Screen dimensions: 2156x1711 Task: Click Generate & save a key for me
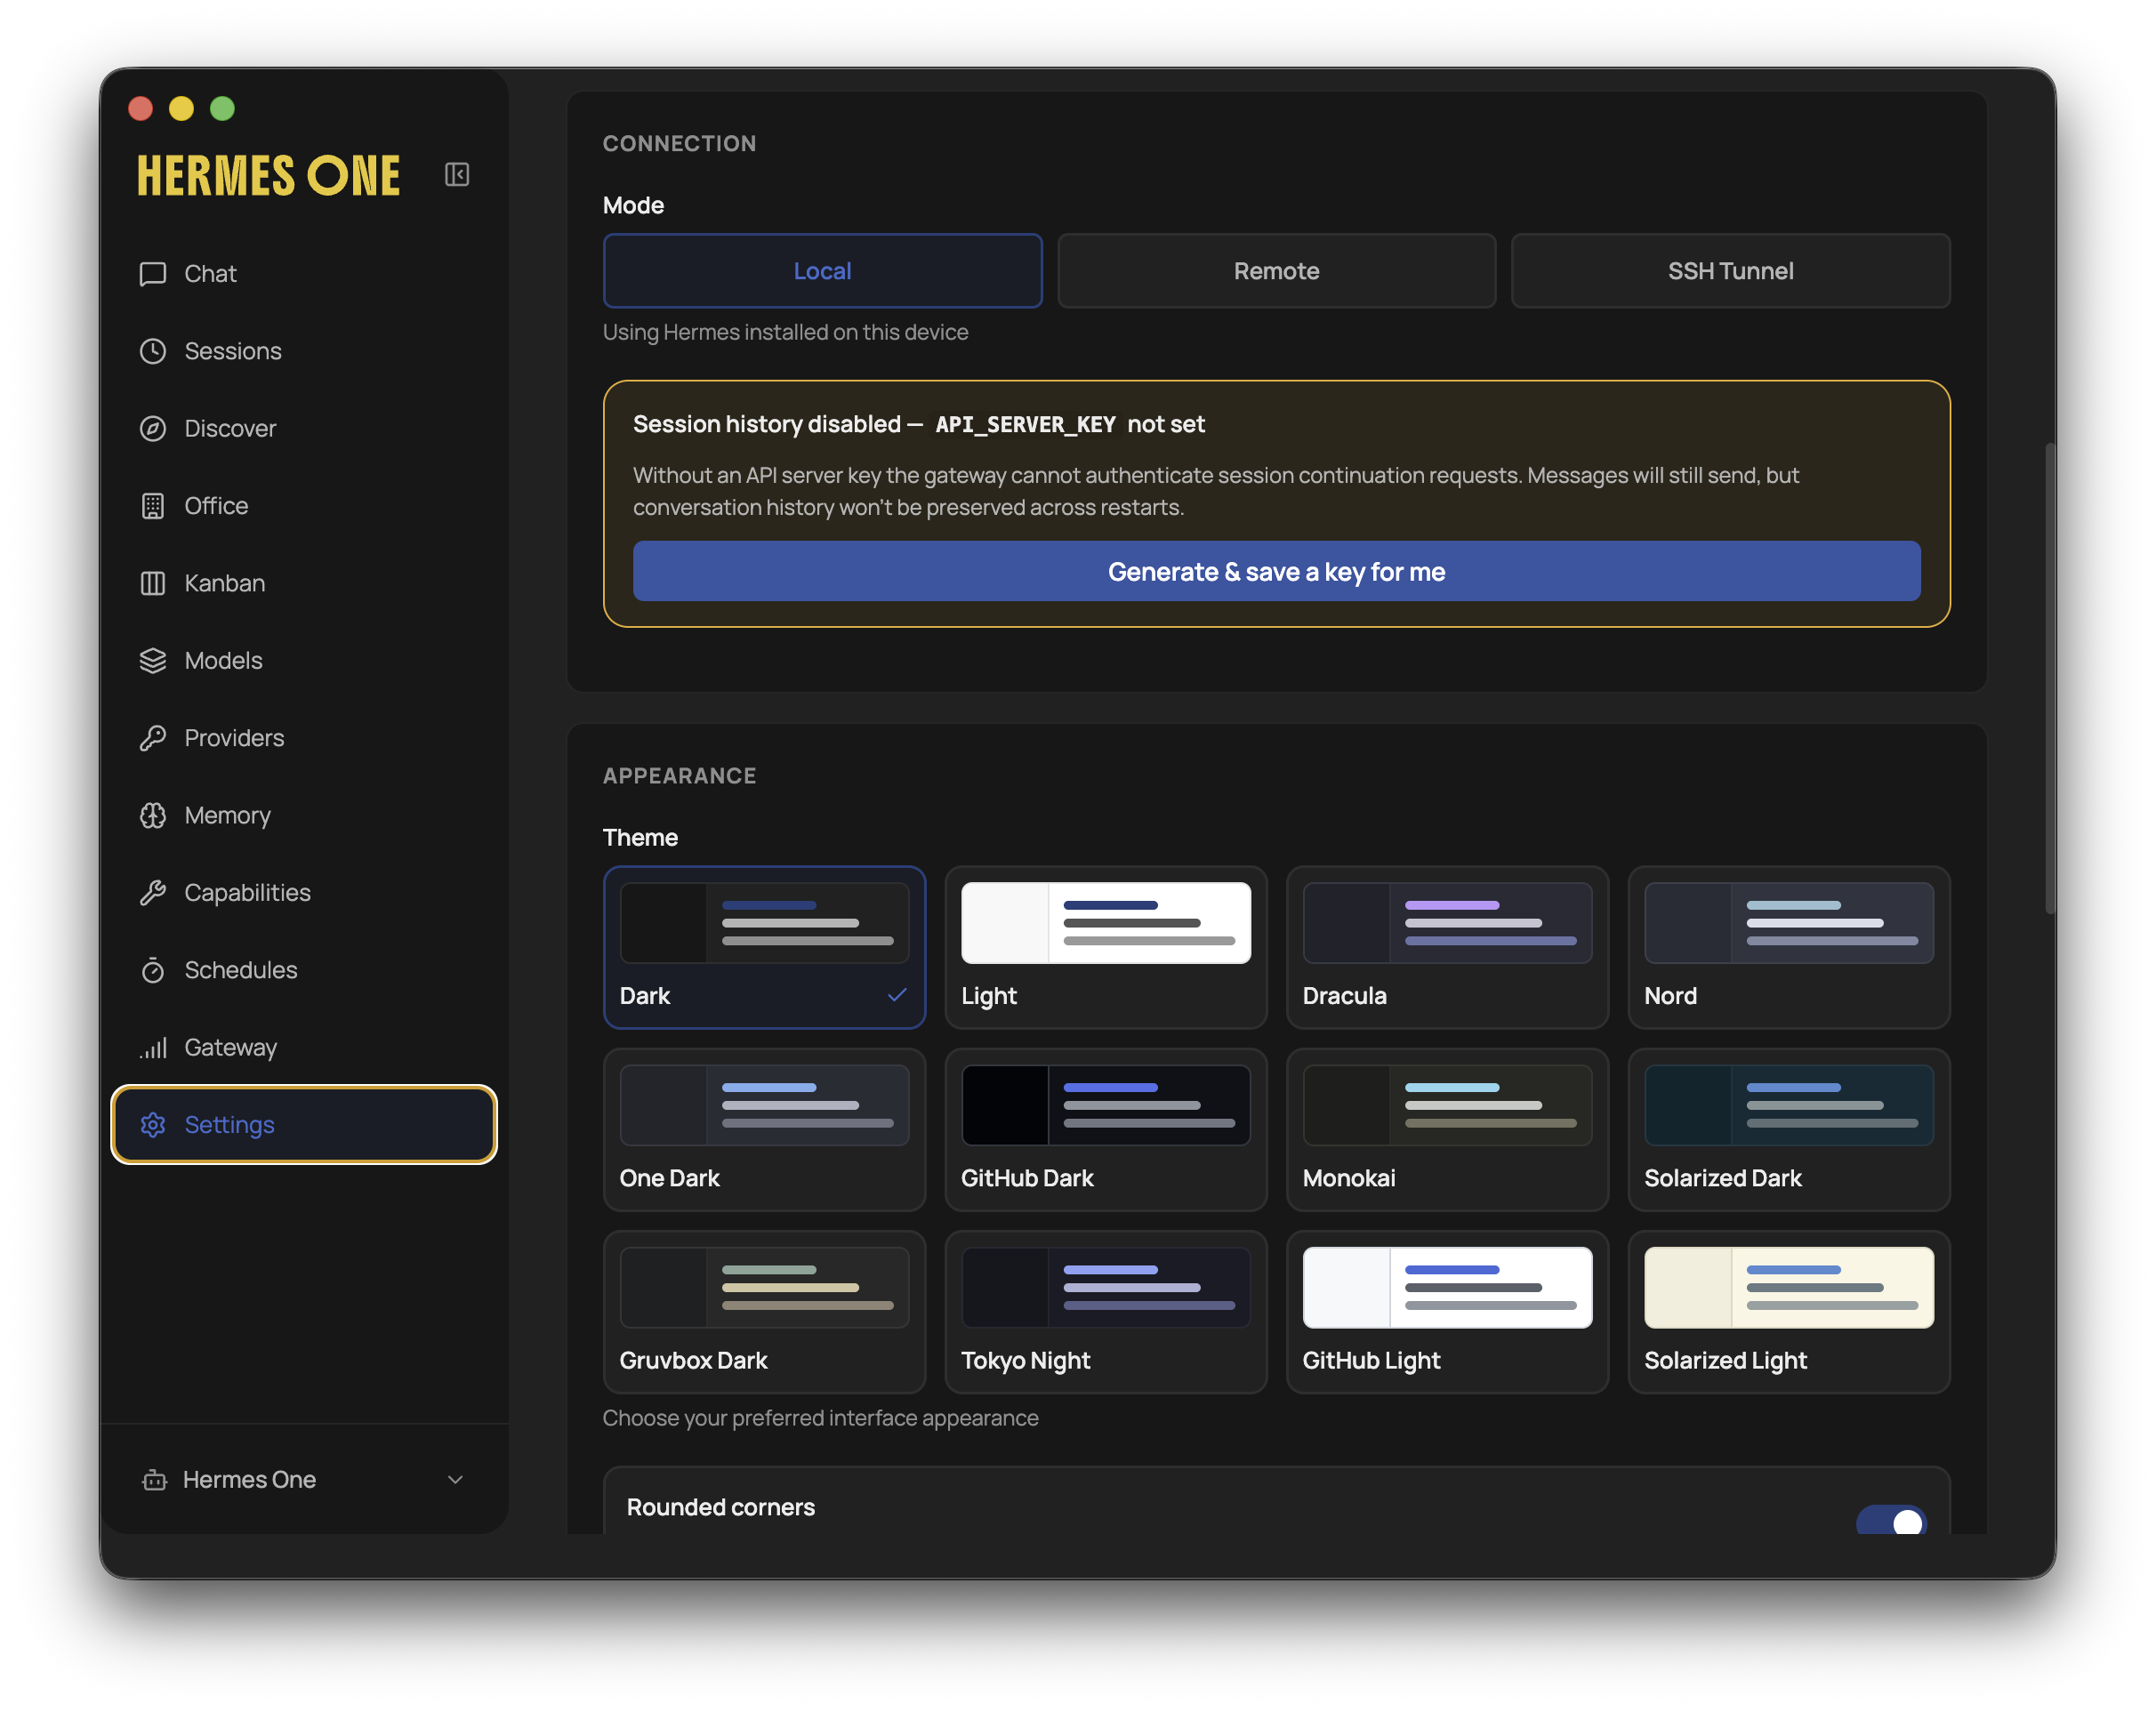[x=1276, y=571]
